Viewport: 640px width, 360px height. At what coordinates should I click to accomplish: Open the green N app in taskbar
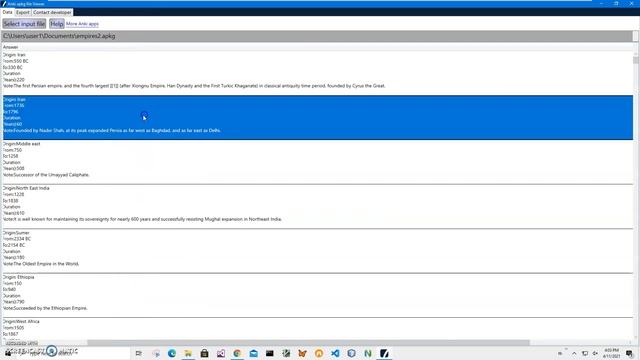tap(368, 353)
